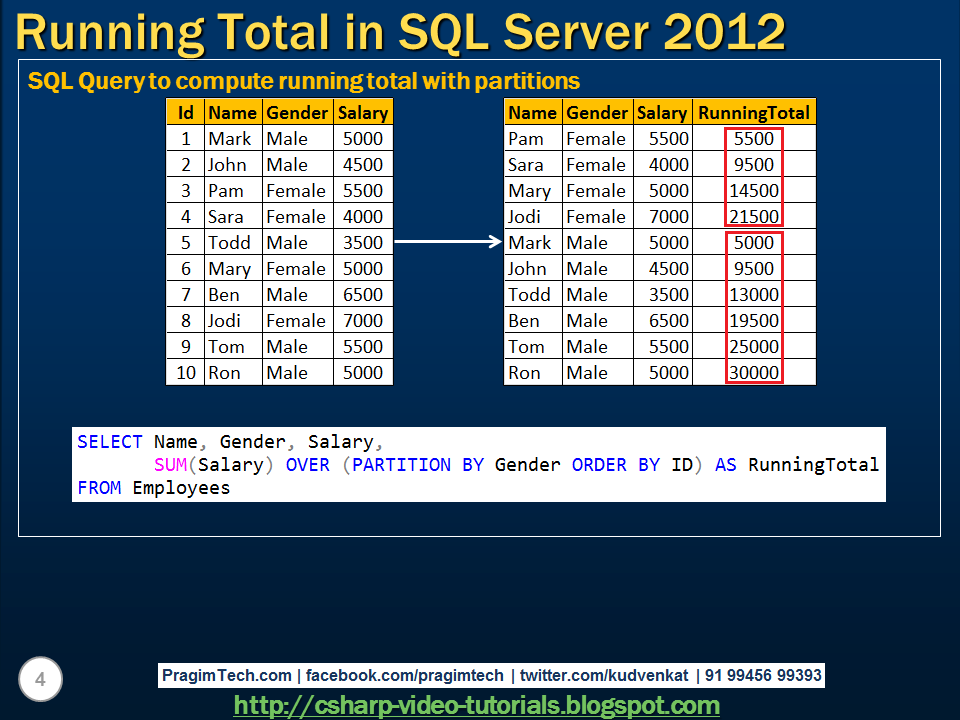This screenshot has height=720, width=960.
Task: Click the white arrow between the two tables
Action: (452, 242)
